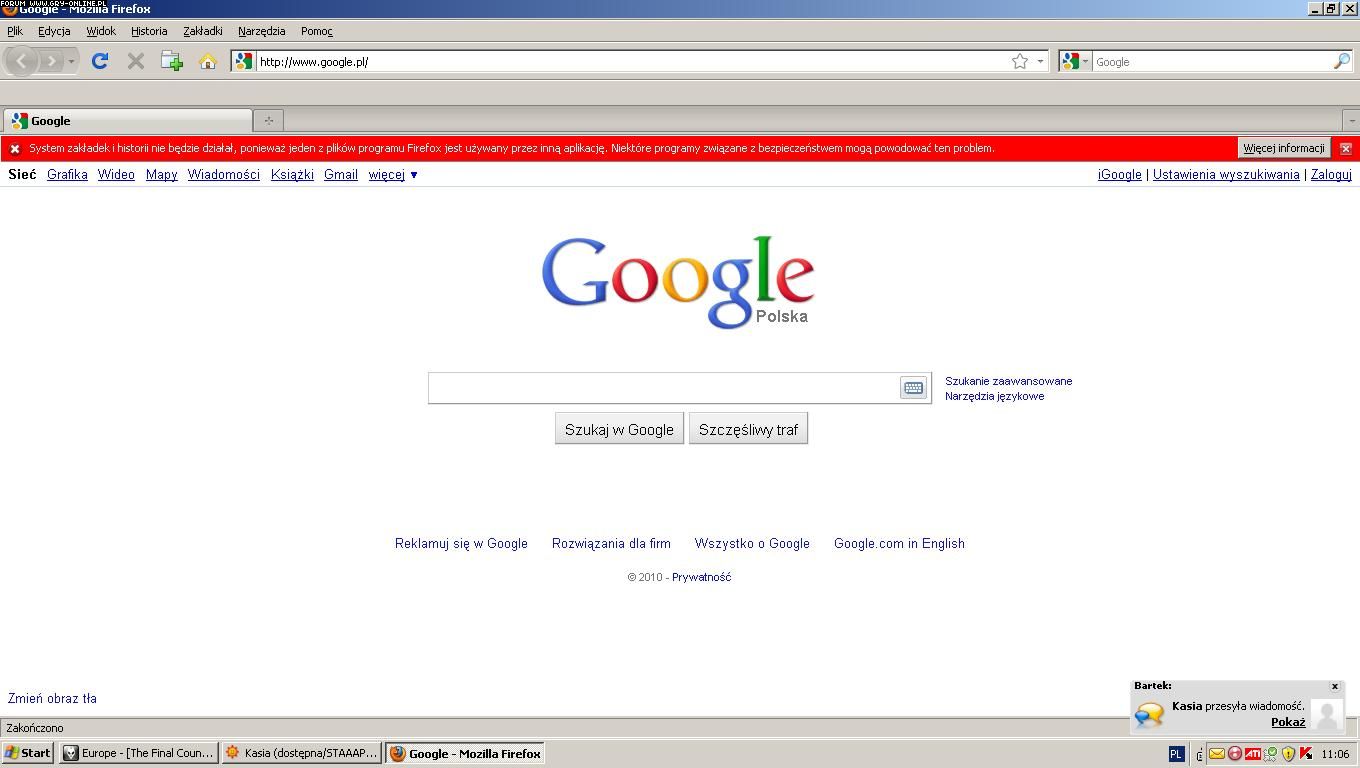The height and width of the screenshot is (768, 1360).
Task: Open Narzędzia językowe link
Action: point(994,396)
